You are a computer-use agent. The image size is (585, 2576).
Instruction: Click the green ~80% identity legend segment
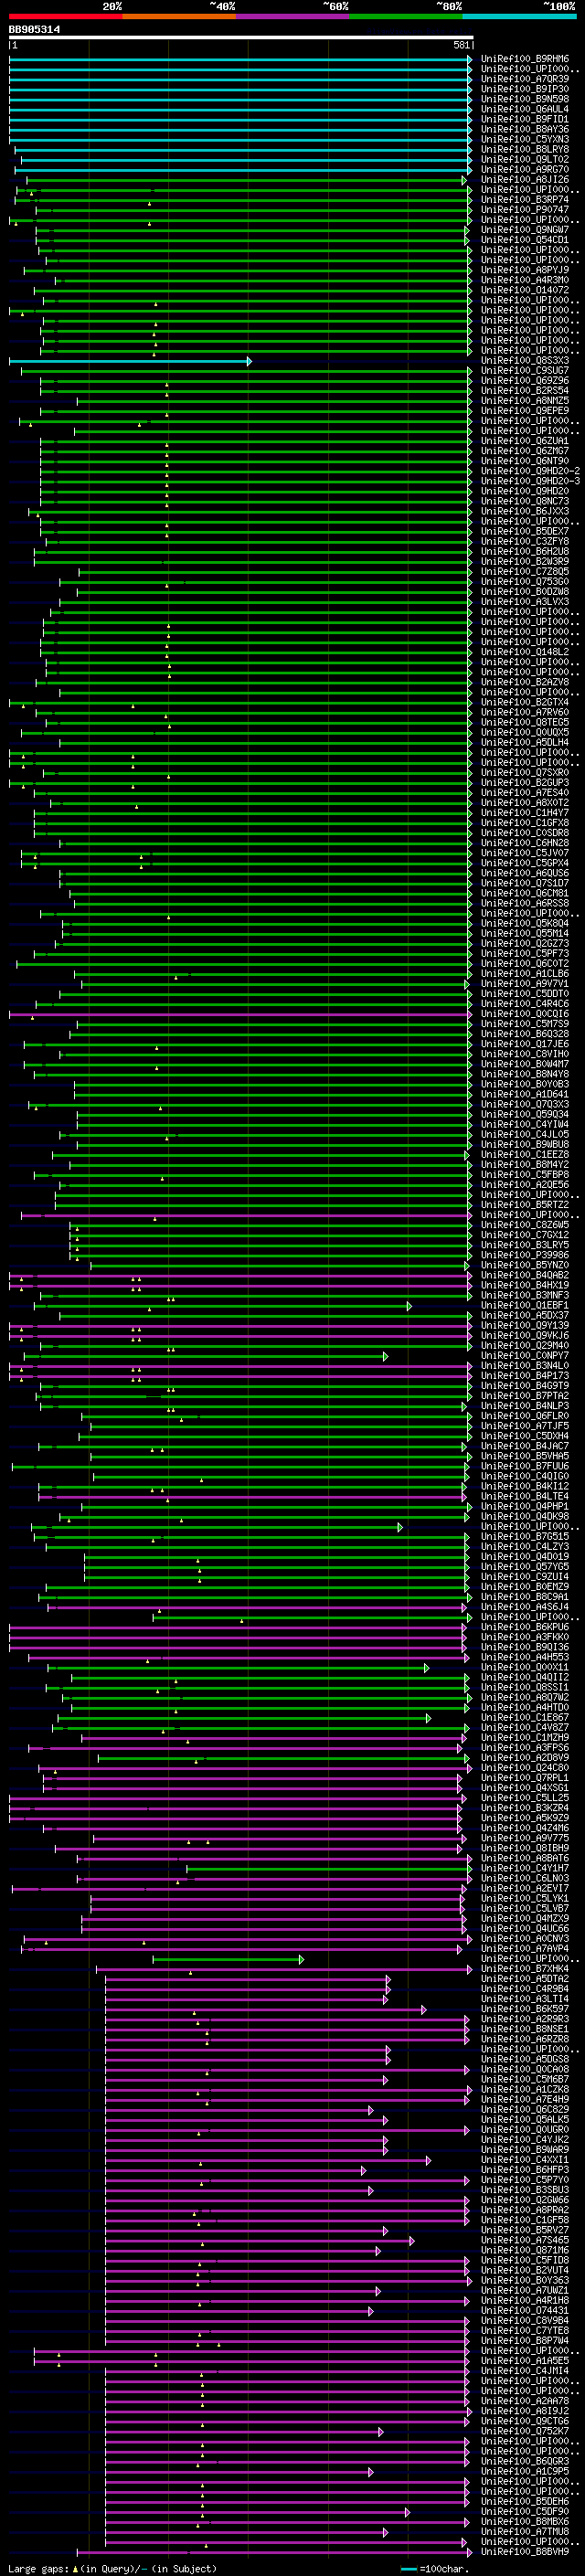[406, 17]
